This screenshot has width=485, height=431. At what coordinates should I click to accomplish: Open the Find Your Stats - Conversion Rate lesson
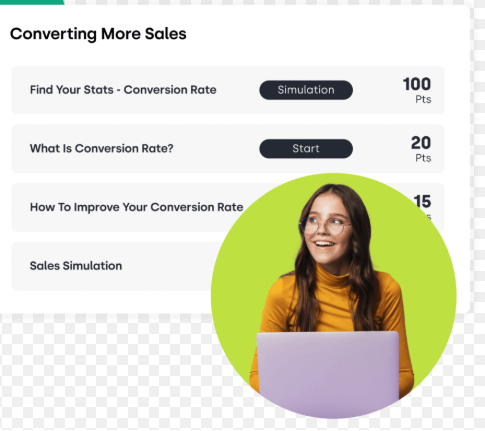coord(123,90)
